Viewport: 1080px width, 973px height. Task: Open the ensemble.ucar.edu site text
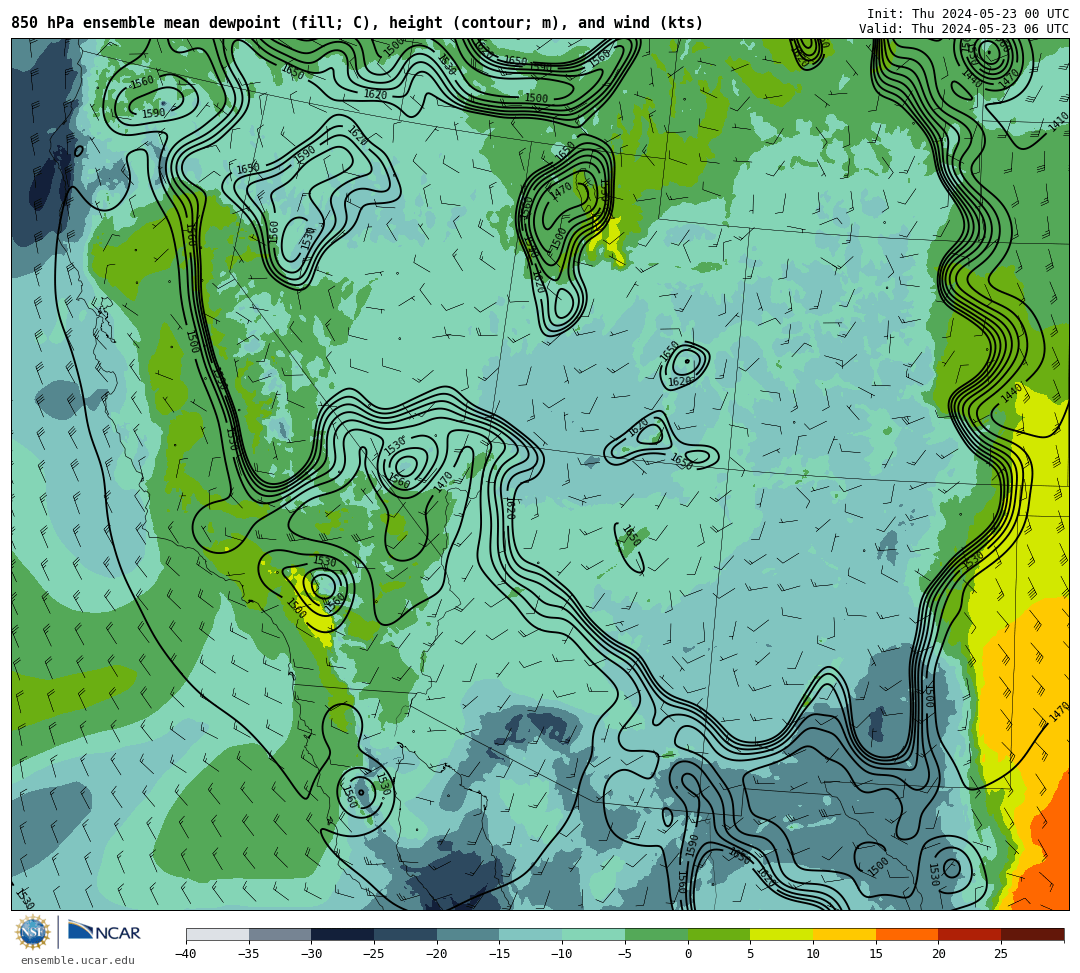(77, 960)
